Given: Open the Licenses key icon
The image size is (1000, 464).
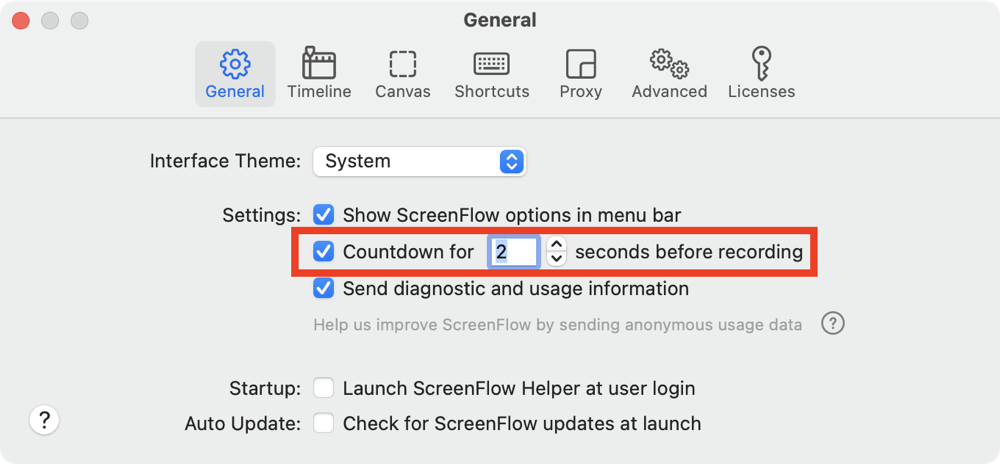Looking at the screenshot, I should (x=761, y=64).
